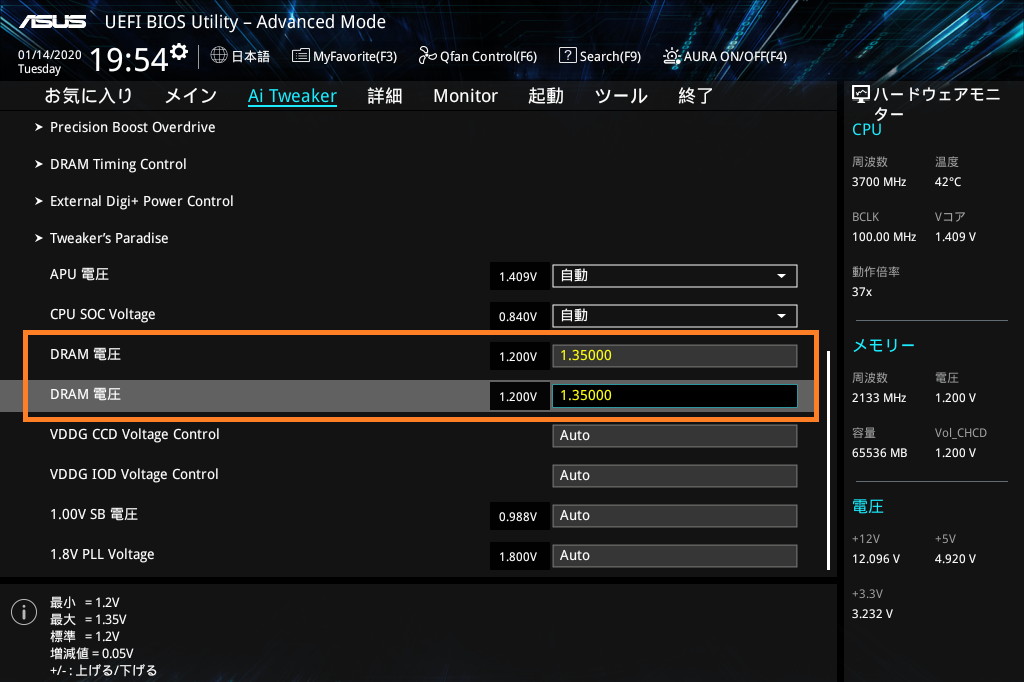Open Qfan Control fan icon

click(427, 56)
